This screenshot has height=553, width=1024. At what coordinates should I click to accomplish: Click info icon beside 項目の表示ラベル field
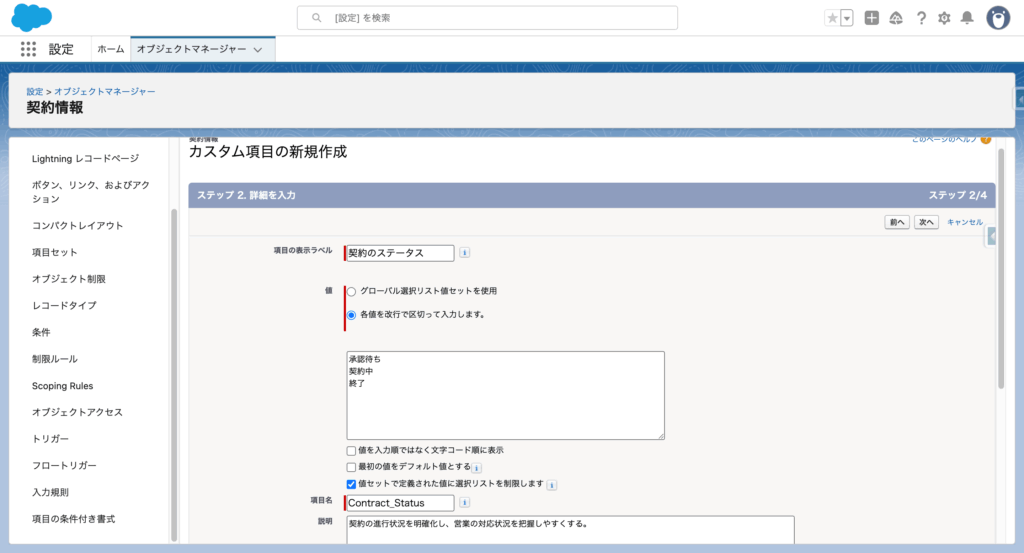point(465,253)
